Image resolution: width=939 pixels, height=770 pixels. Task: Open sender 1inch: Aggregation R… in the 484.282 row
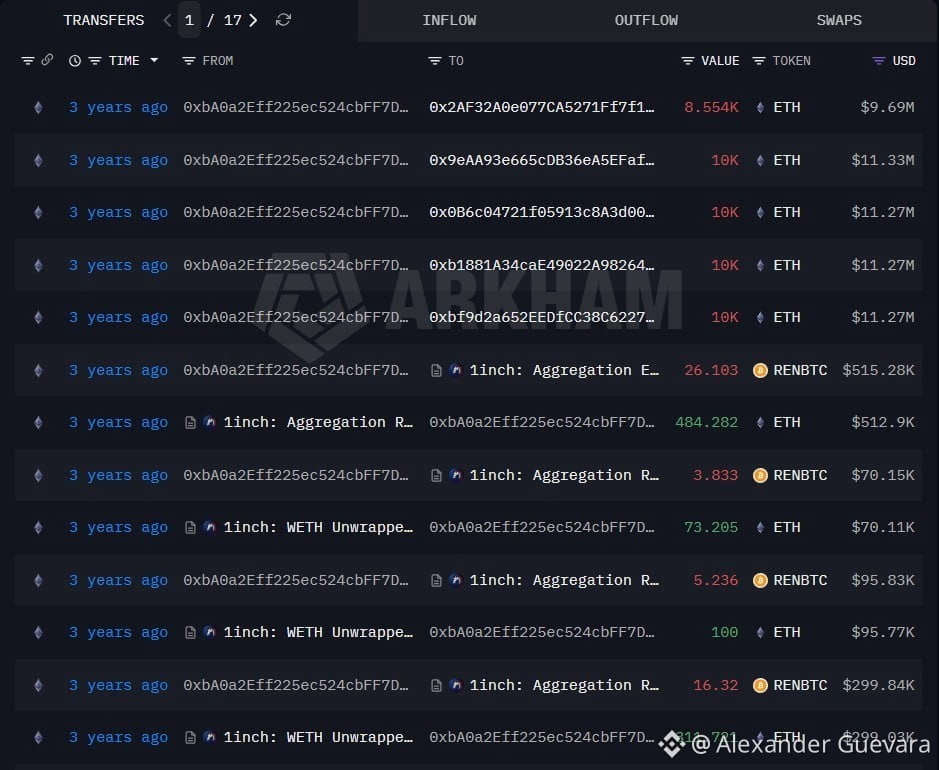[318, 422]
